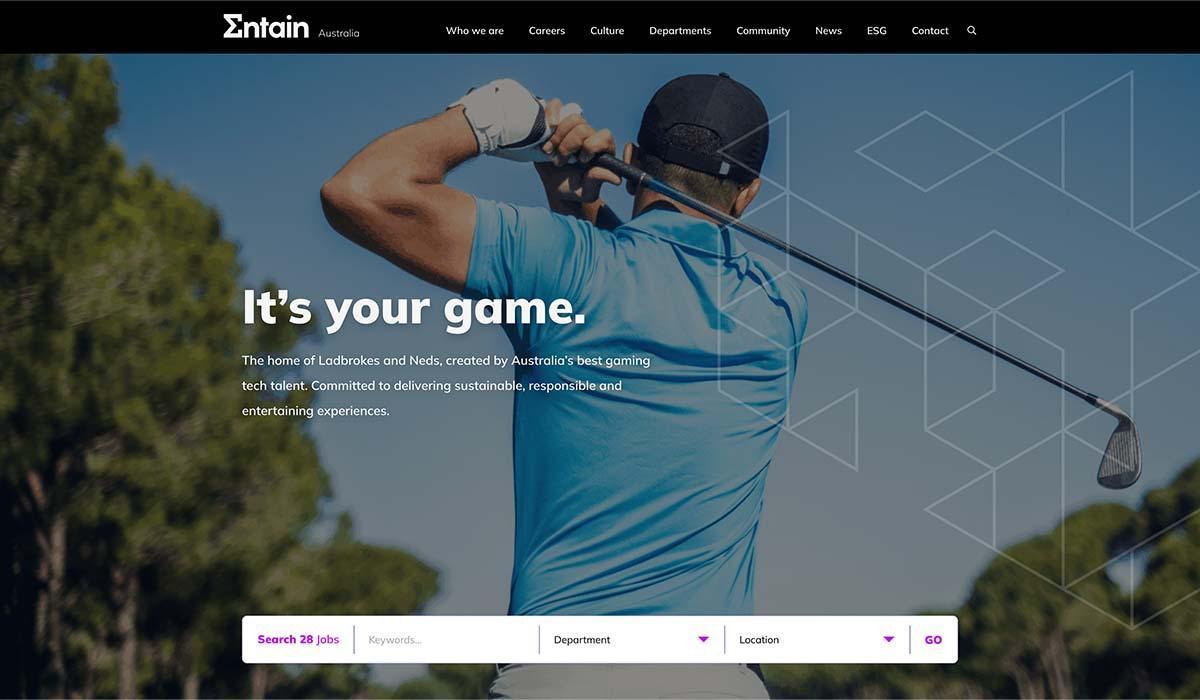Expand the Location dropdown

(x=817, y=640)
